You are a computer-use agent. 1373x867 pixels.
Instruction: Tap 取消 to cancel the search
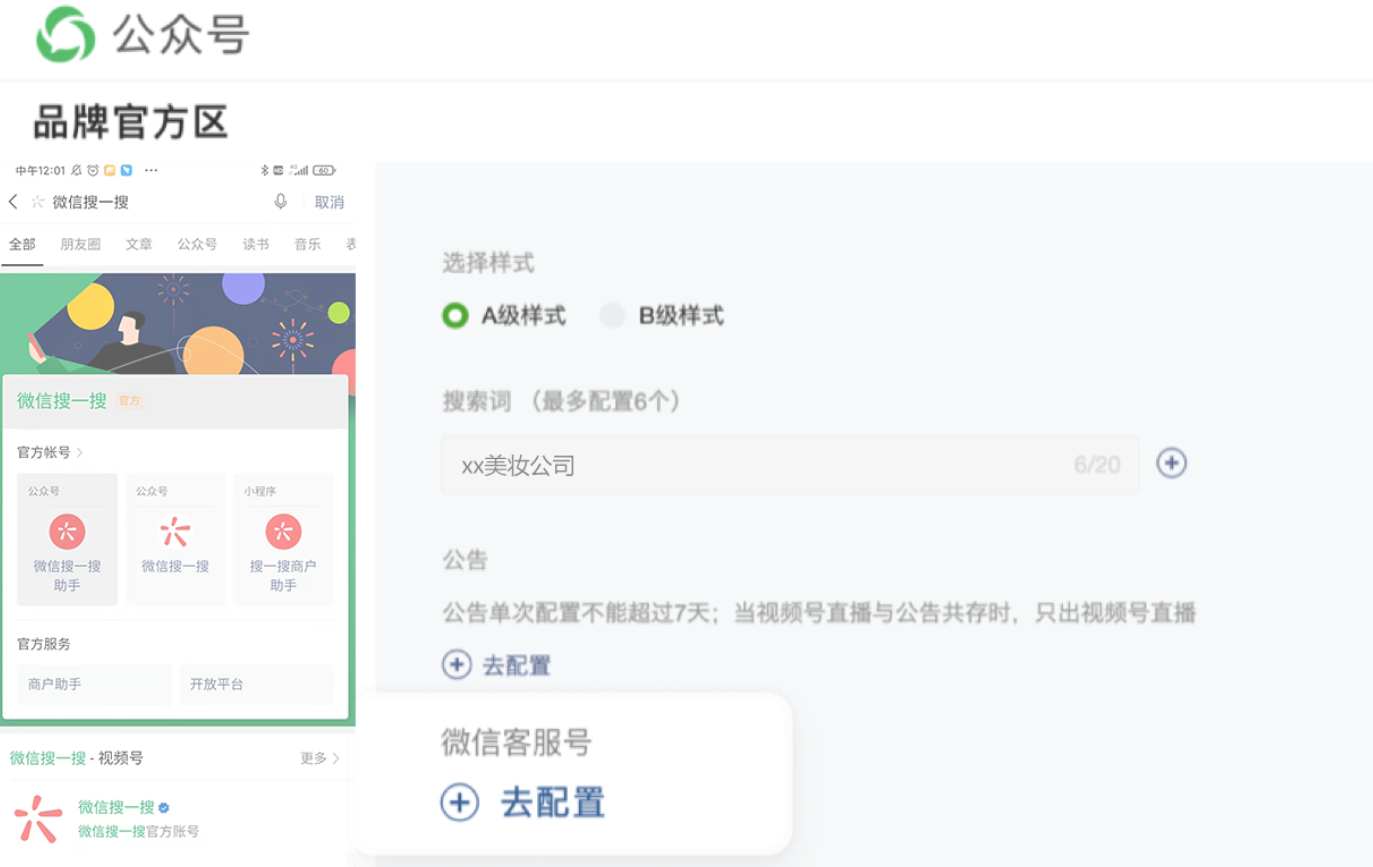(329, 202)
